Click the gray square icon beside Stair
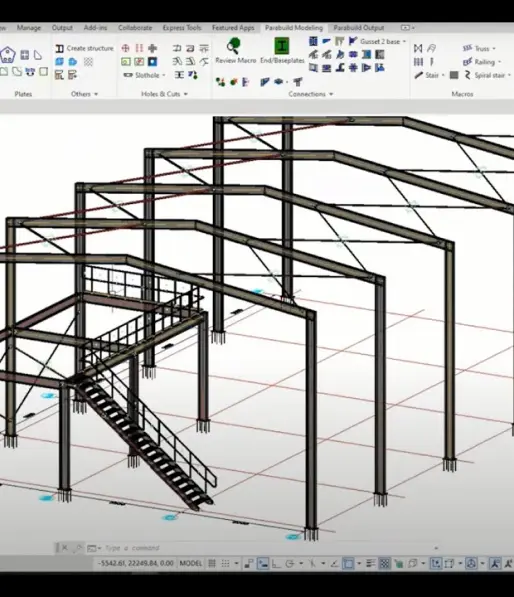 [x=454, y=75]
